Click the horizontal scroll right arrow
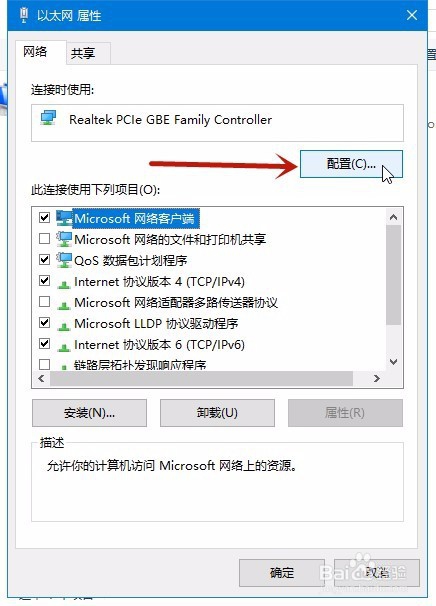Viewport: 436px width, 606px height. point(377,378)
